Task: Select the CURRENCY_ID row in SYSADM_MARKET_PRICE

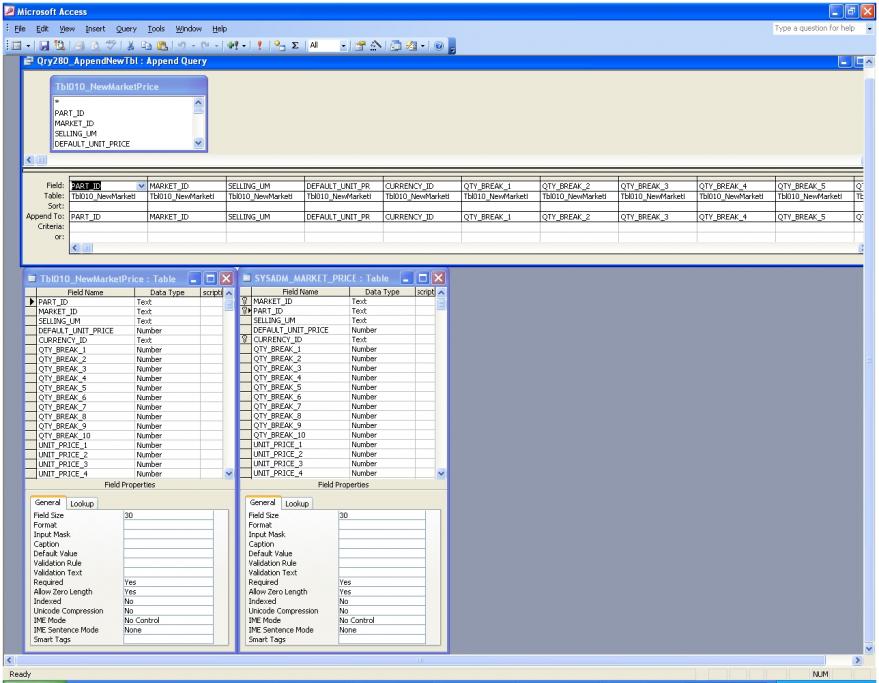Action: (x=300, y=339)
